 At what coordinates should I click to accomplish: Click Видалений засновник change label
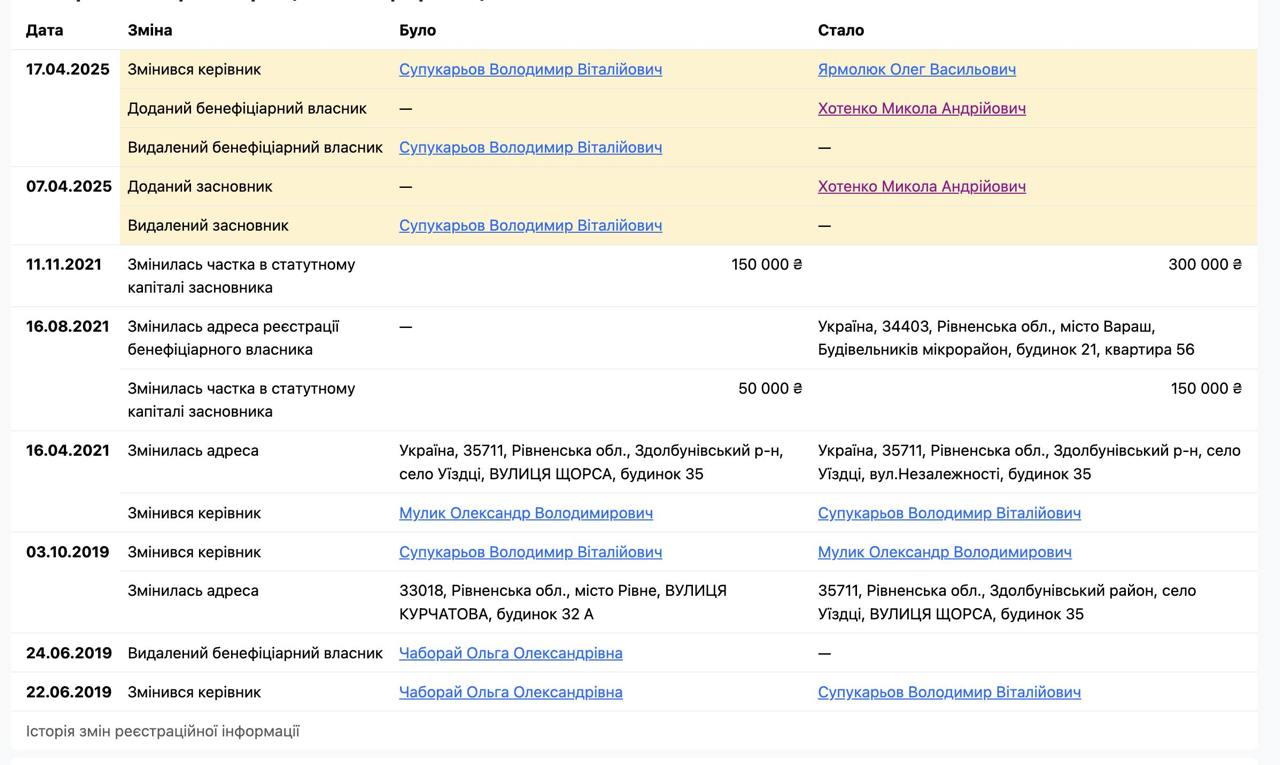click(x=208, y=225)
